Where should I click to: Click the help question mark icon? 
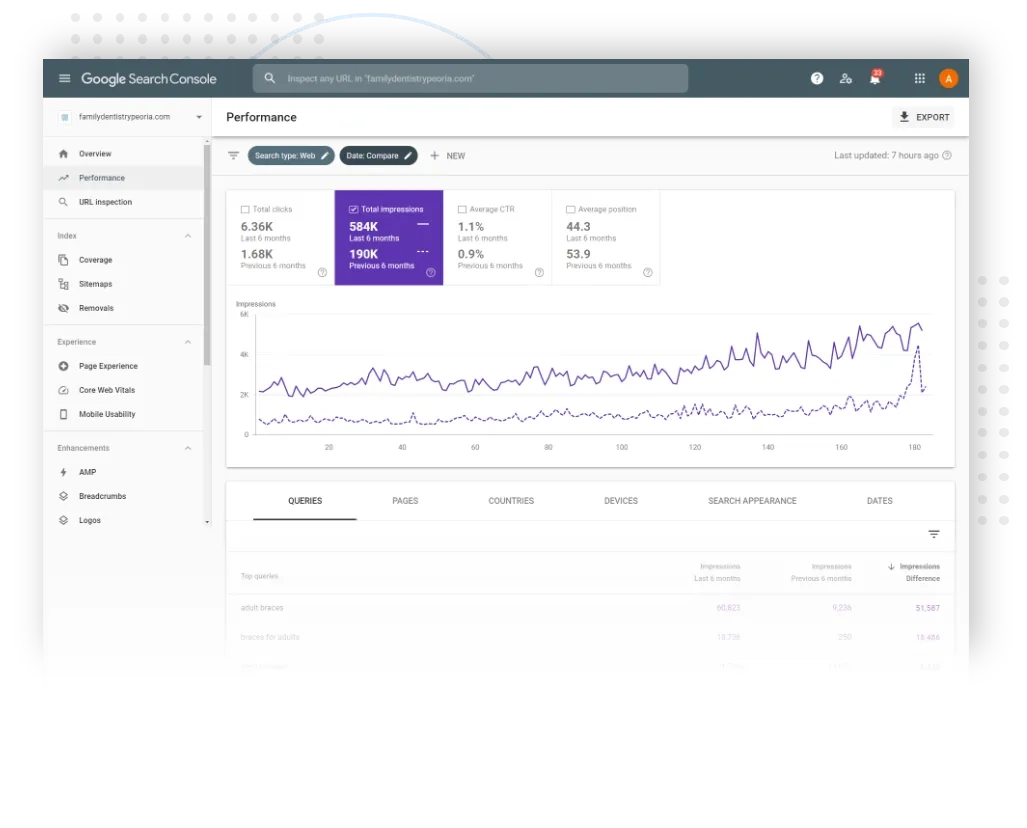tap(817, 79)
